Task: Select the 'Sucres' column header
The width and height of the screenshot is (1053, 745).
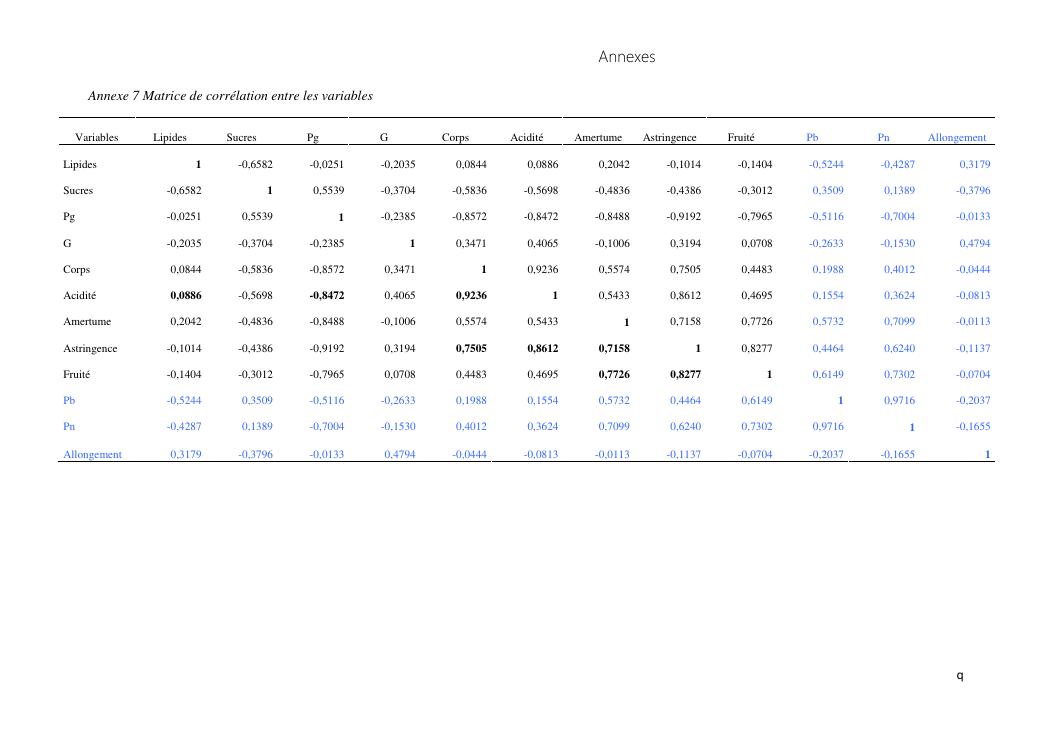Action: (x=241, y=138)
